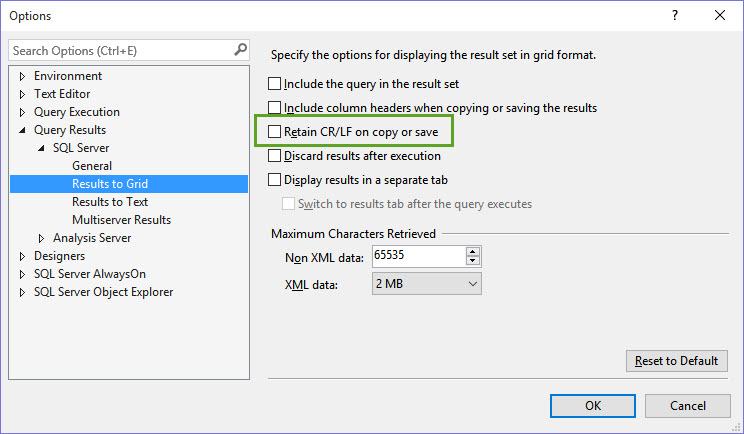This screenshot has height=434, width=744.
Task: Click the search magnifier icon
Action: pos(241,49)
